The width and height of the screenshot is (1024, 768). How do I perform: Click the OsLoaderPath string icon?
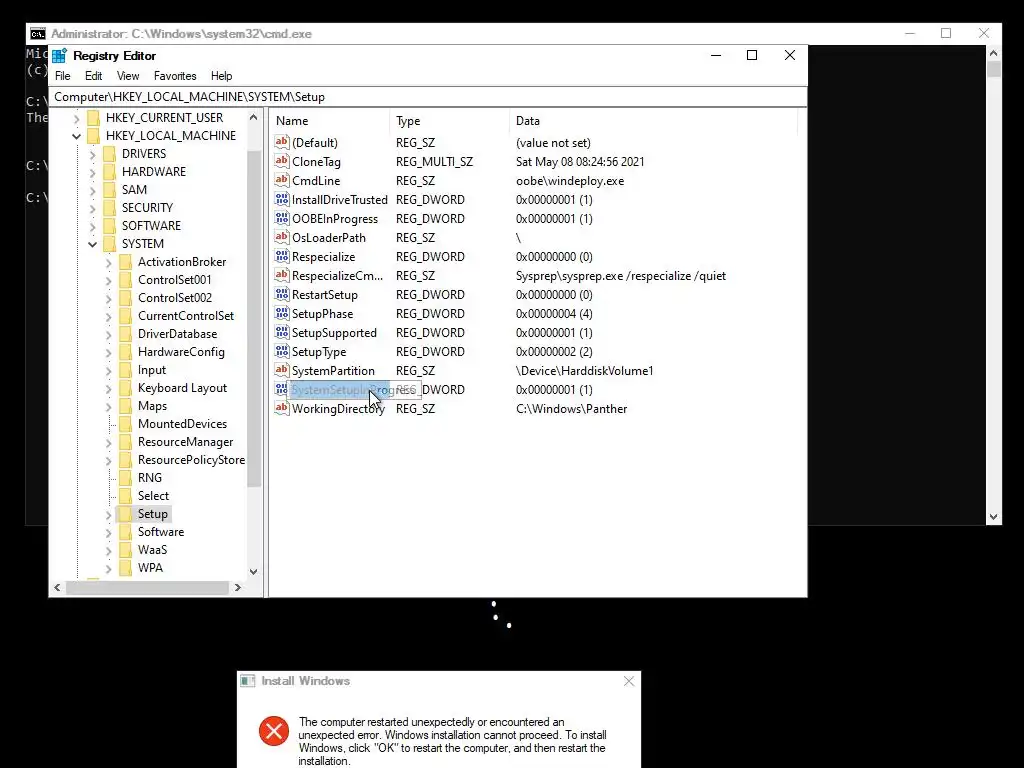[281, 237]
